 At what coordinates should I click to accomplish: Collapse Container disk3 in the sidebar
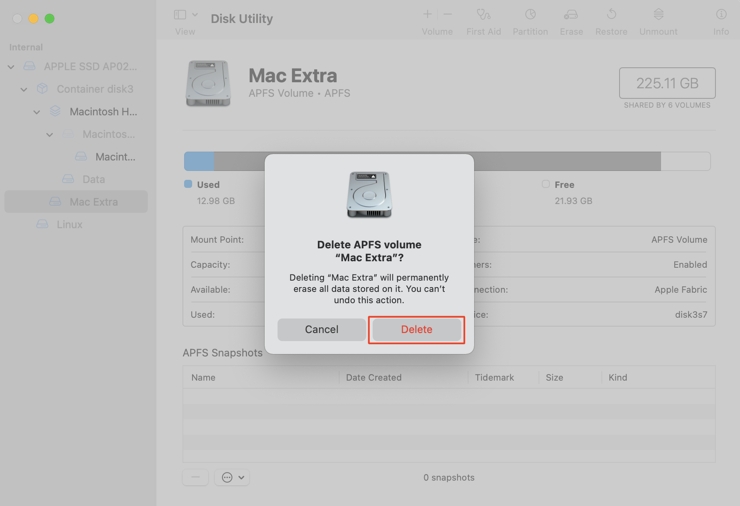(24, 89)
